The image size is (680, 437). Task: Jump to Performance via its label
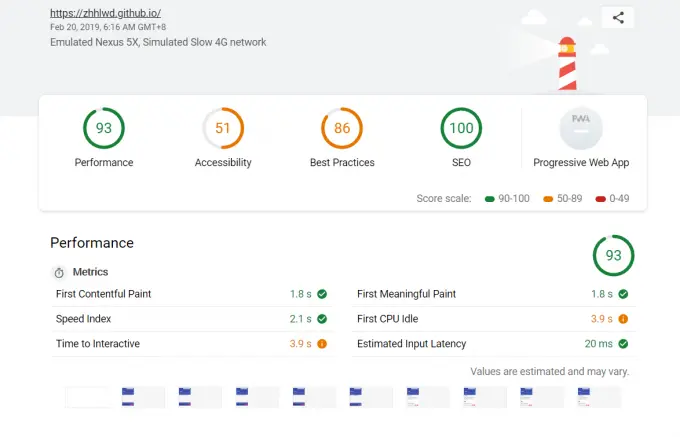[104, 163]
